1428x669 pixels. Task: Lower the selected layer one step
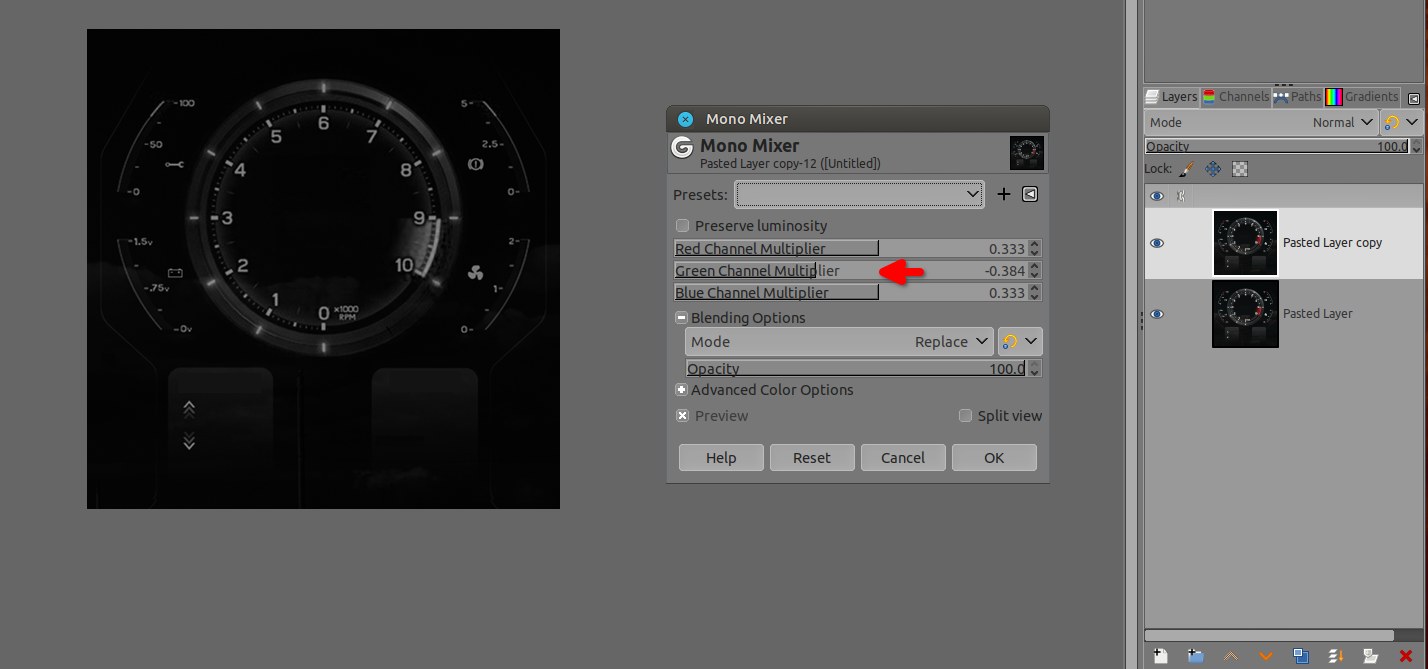[1266, 656]
